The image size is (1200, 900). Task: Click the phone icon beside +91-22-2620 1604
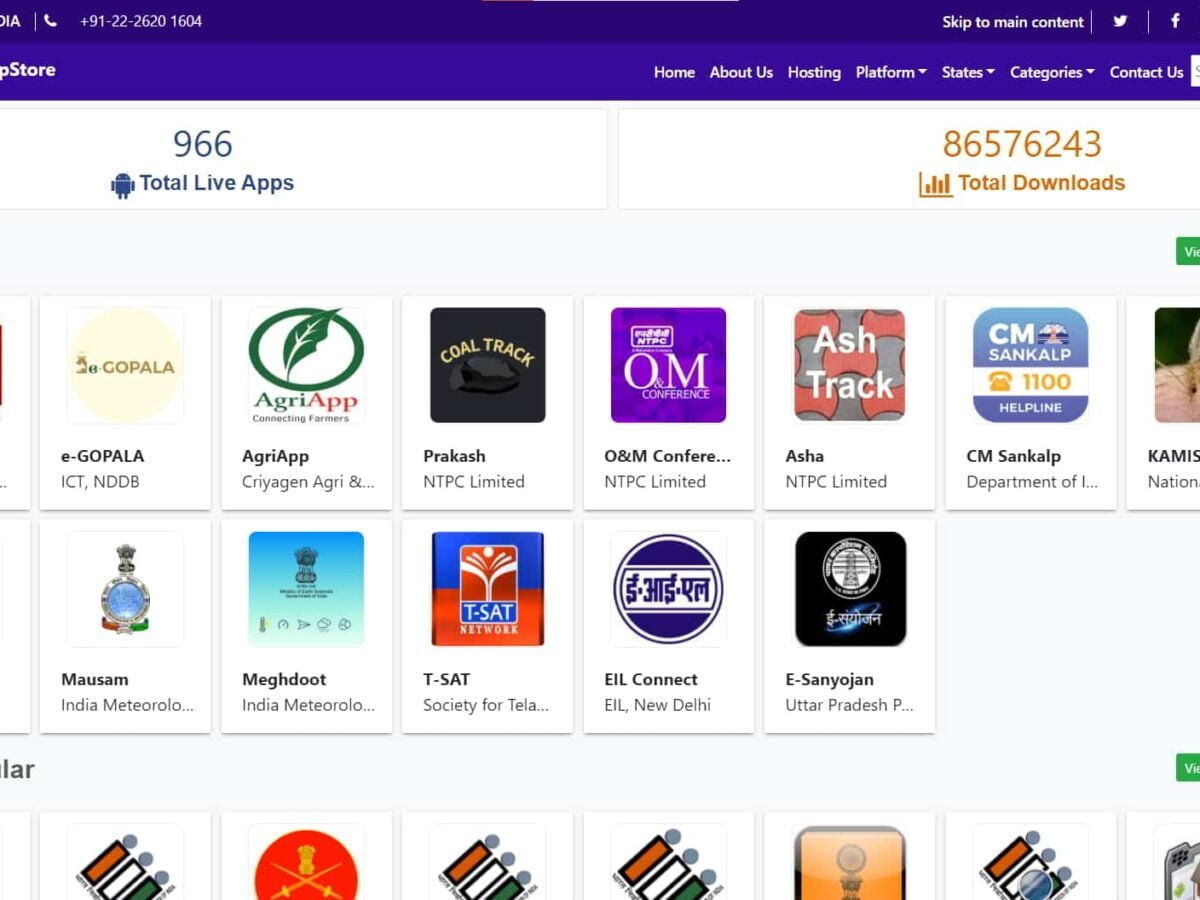pyautogui.click(x=50, y=20)
